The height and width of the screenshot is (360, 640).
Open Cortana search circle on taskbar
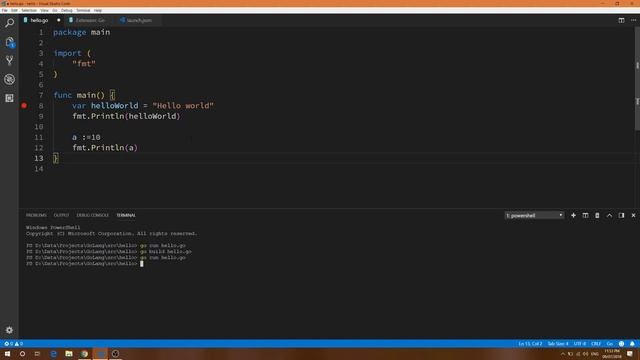coord(22,353)
